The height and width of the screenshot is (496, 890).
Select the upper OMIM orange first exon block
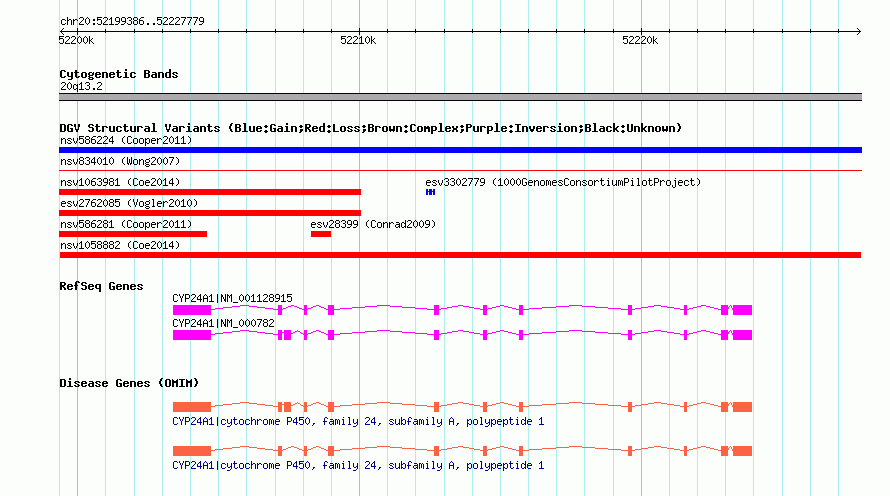[x=192, y=407]
